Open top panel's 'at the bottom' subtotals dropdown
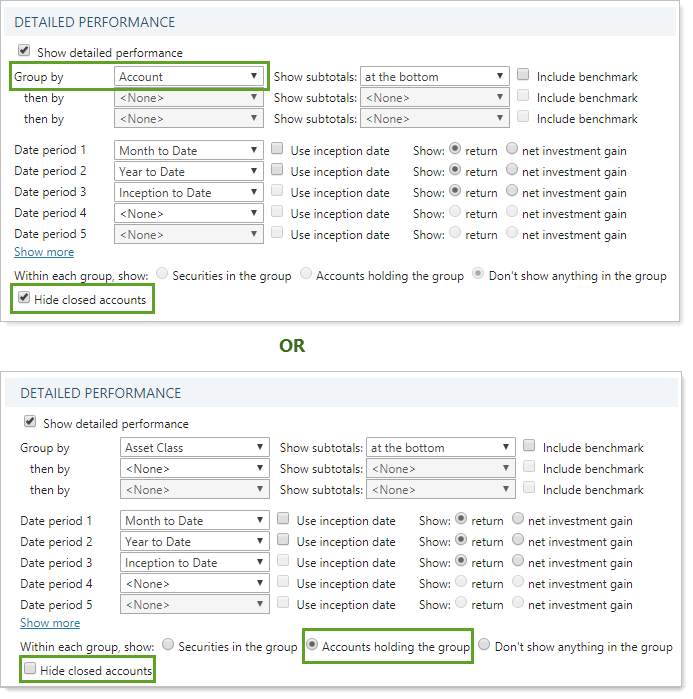Screen dimensions: 693x699 pos(435,77)
